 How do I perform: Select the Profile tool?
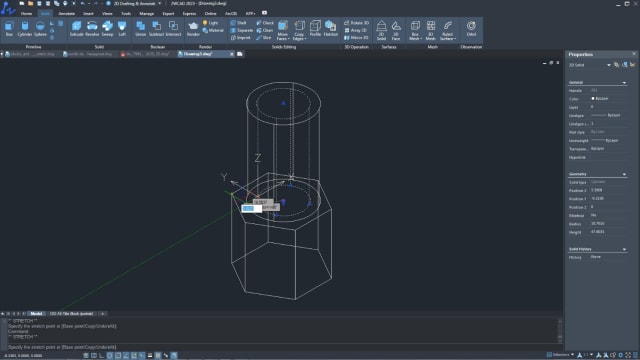click(315, 29)
